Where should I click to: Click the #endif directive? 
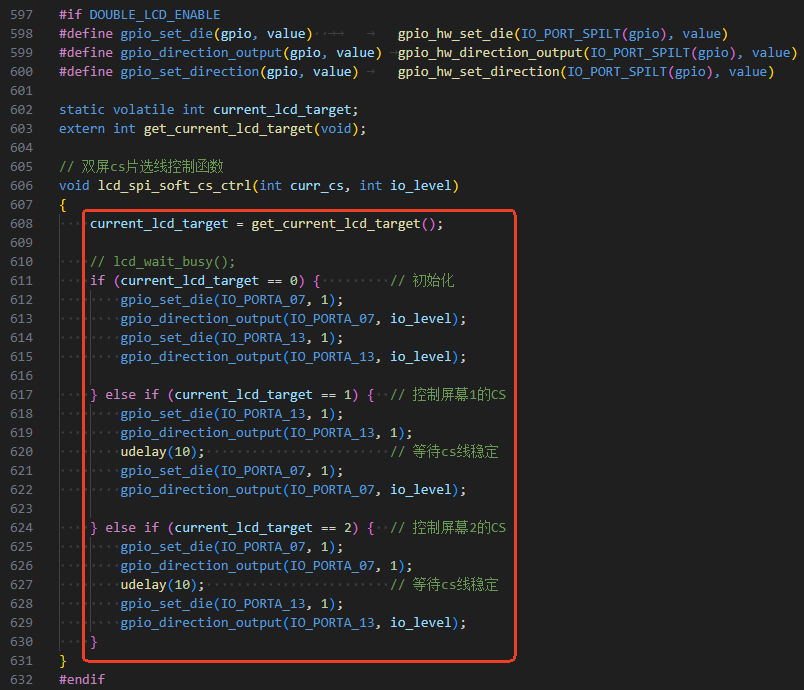point(82,680)
